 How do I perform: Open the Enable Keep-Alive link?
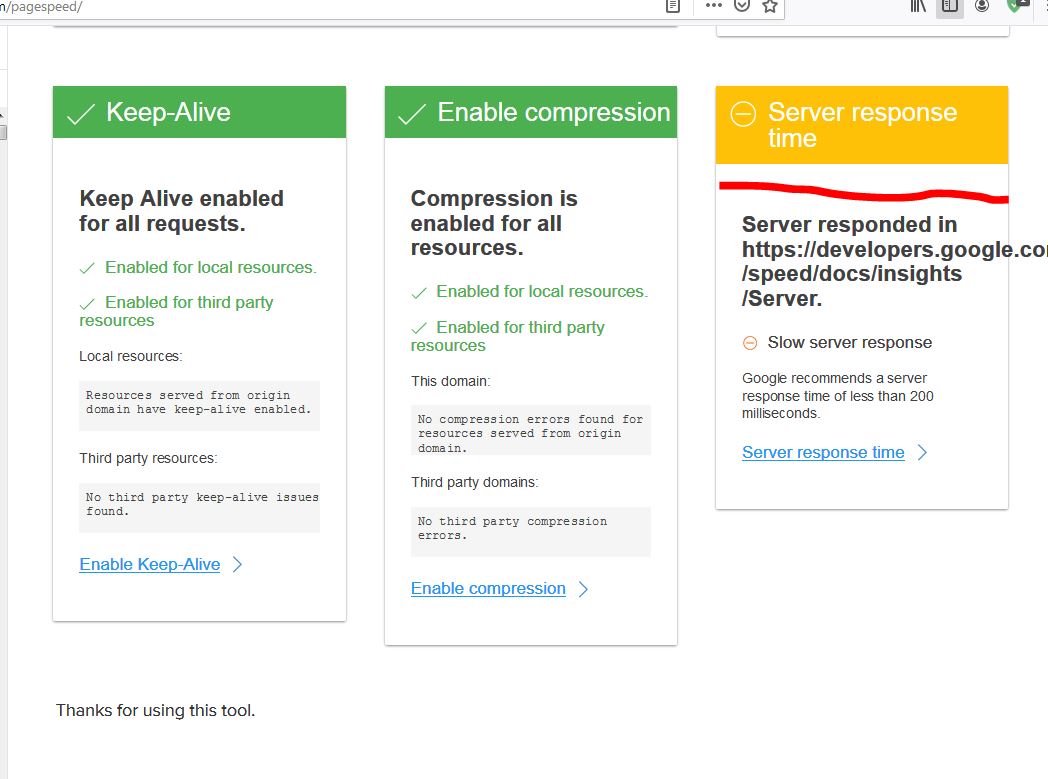[150, 564]
